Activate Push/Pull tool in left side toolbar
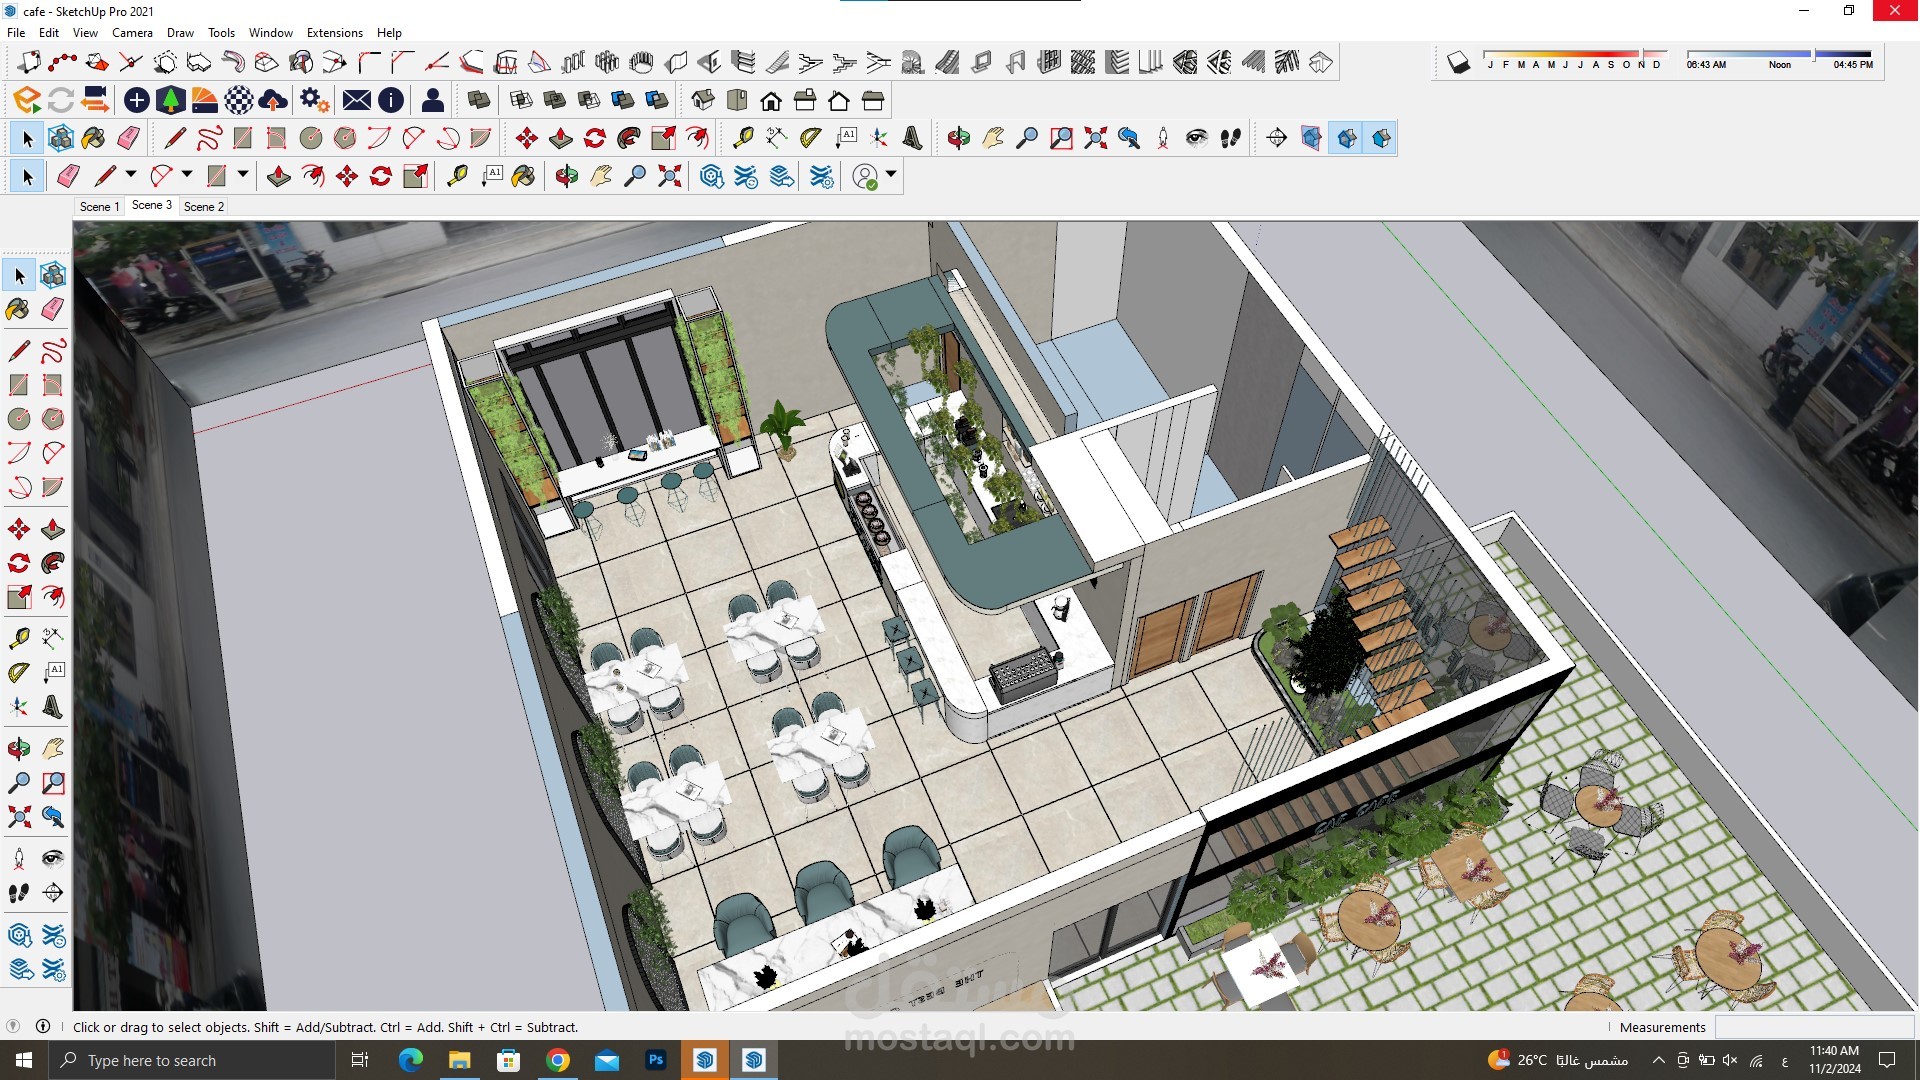The height and width of the screenshot is (1080, 1920). (53, 529)
